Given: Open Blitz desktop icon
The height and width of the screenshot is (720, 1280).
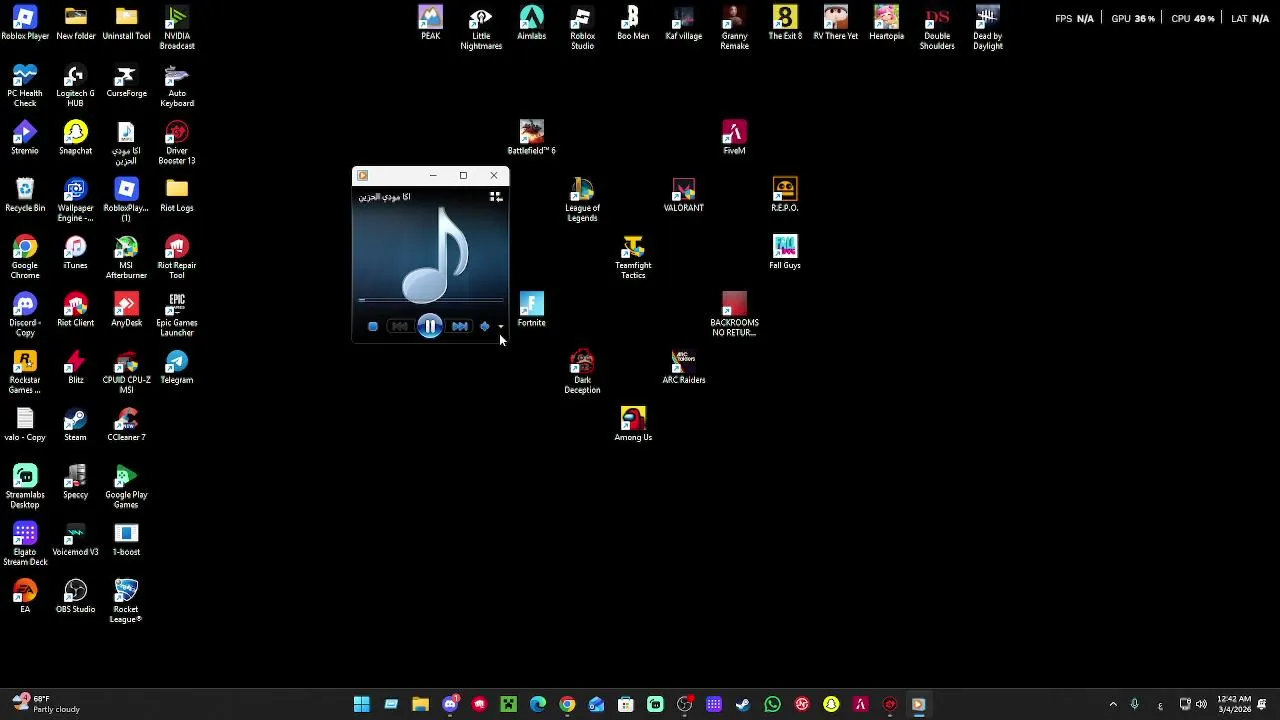Looking at the screenshot, I should pos(76,367).
